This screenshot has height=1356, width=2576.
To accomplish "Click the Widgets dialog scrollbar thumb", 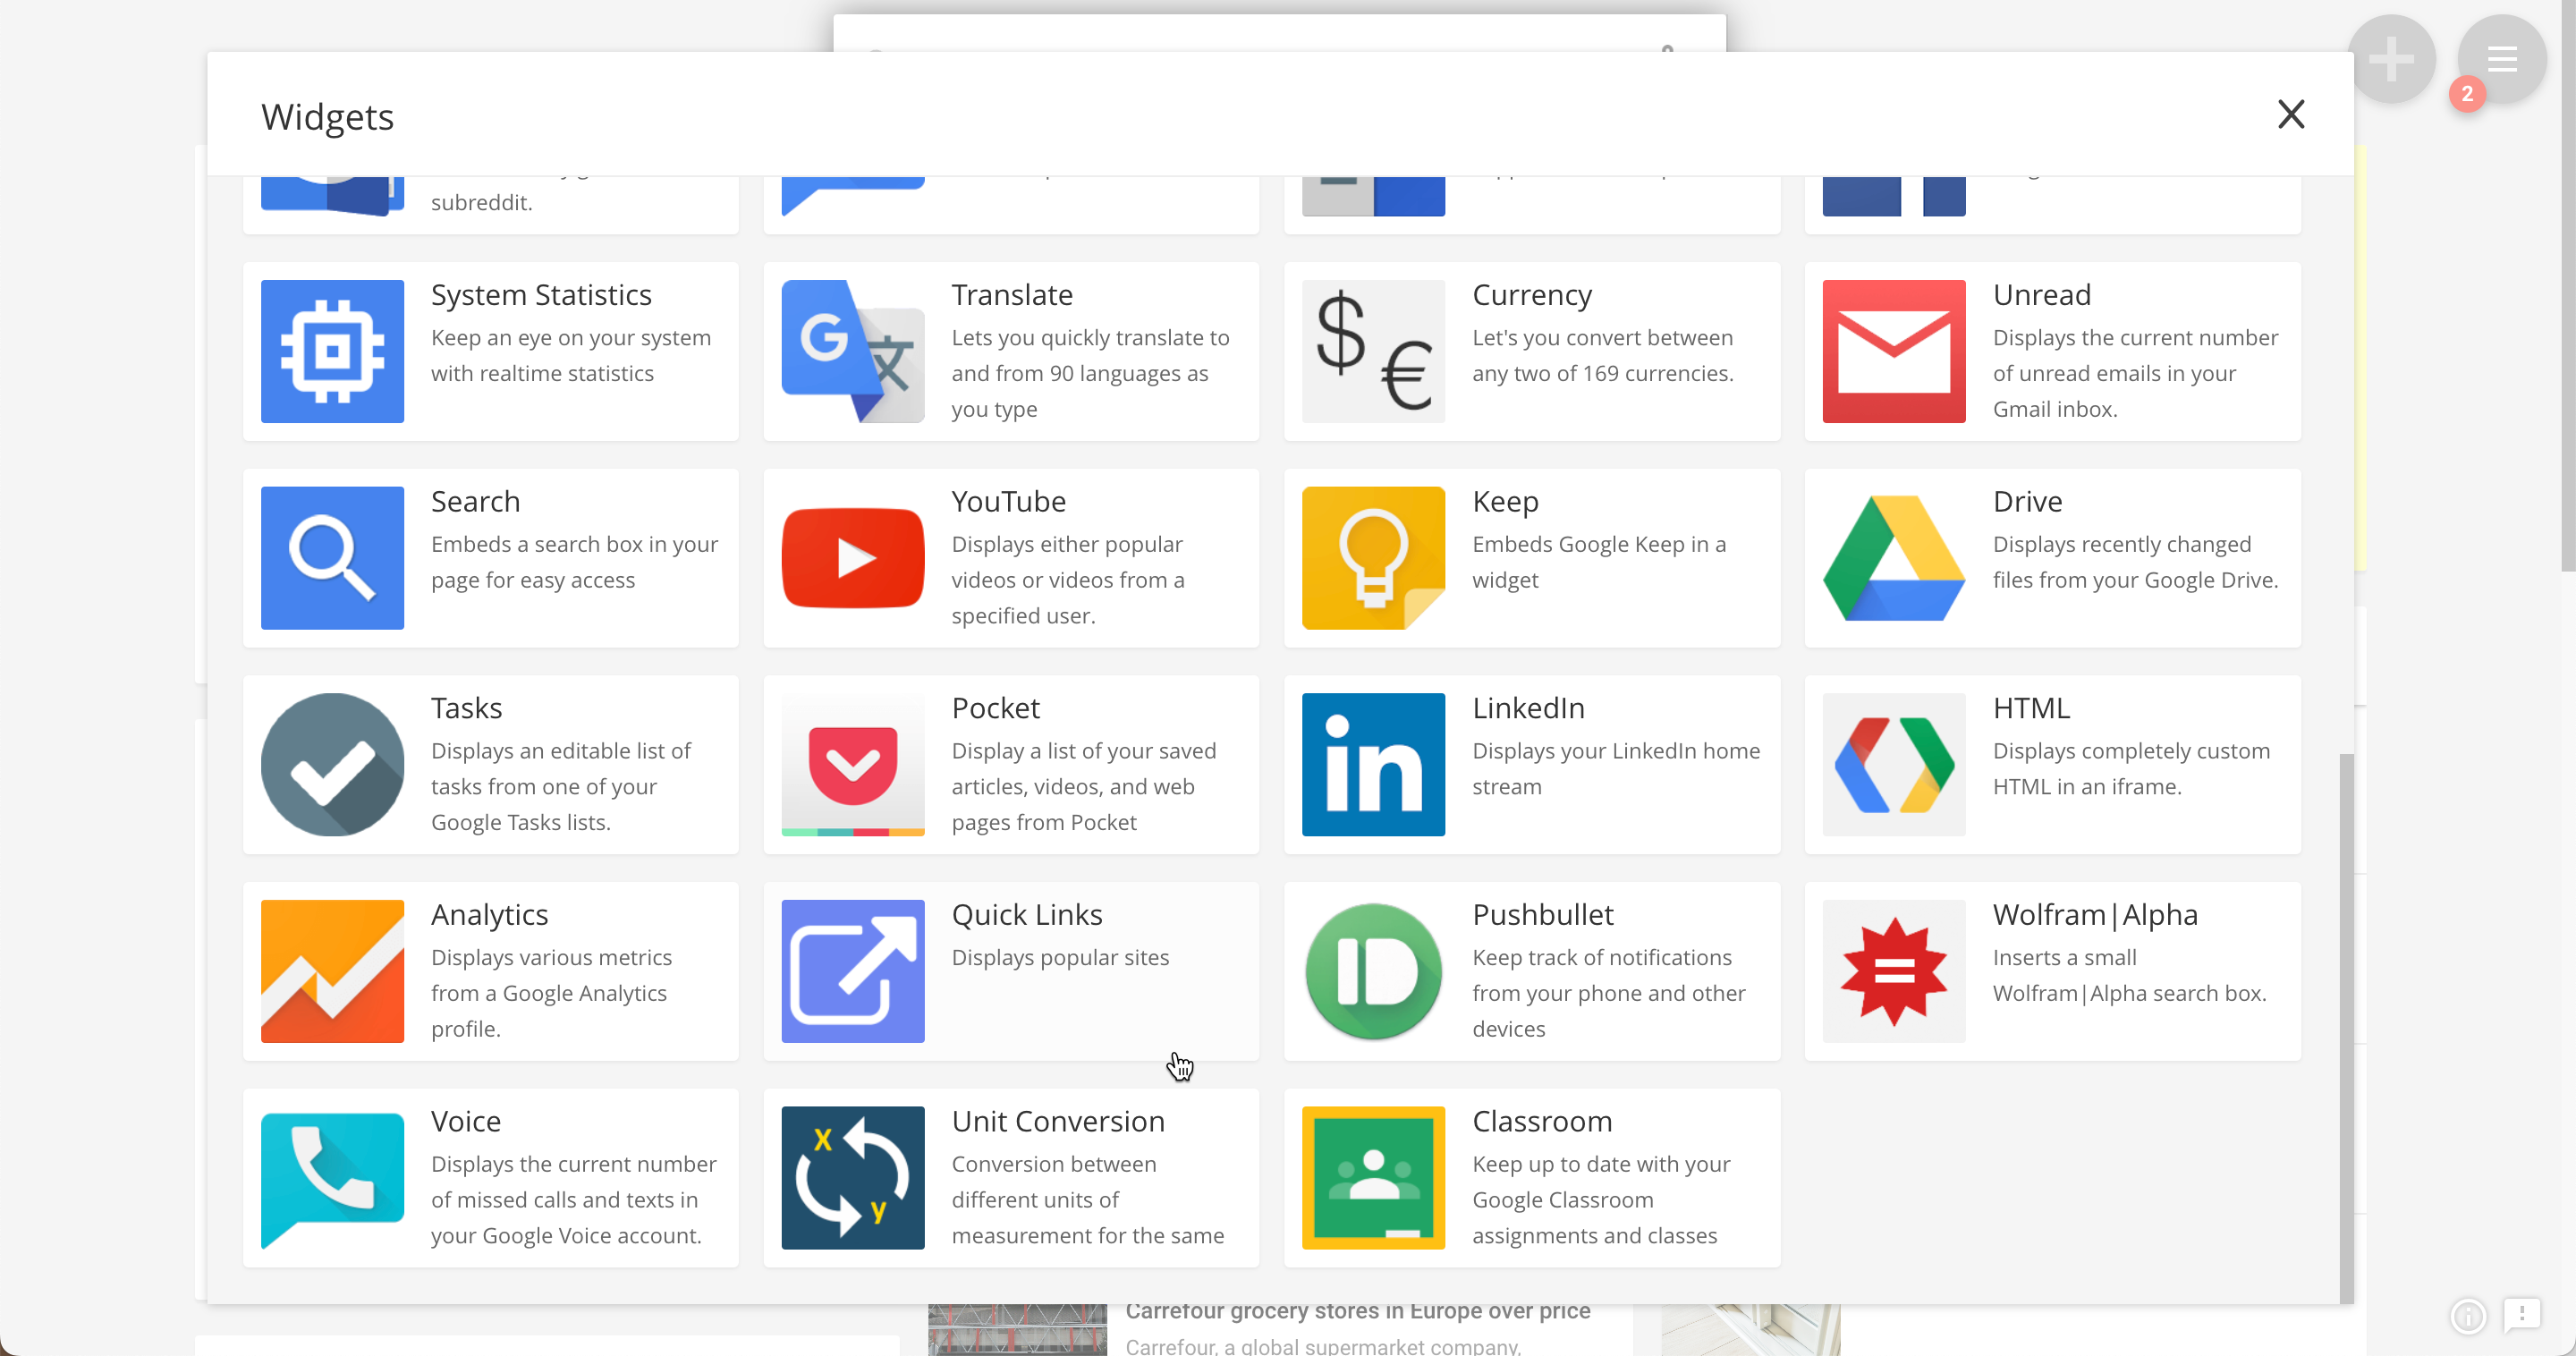I will (2346, 1029).
